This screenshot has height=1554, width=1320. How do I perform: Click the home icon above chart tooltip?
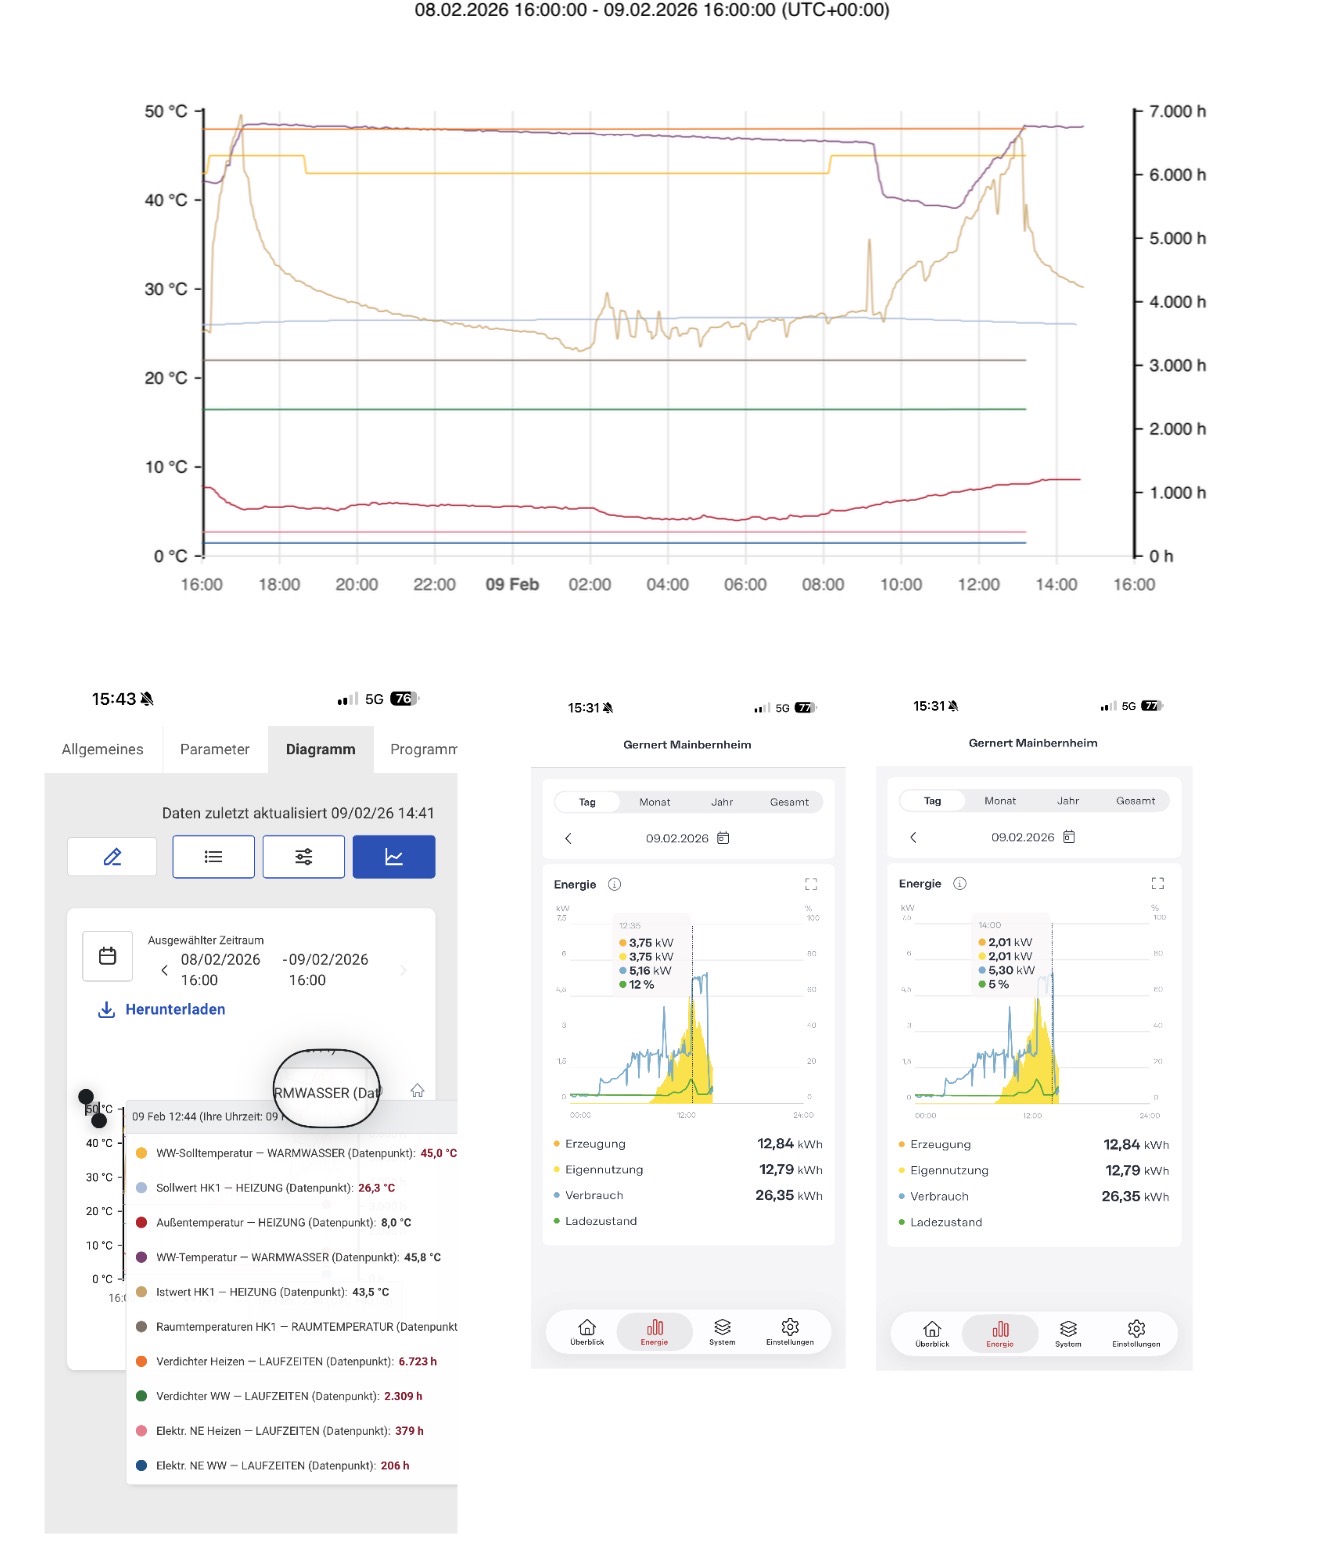418,1091
